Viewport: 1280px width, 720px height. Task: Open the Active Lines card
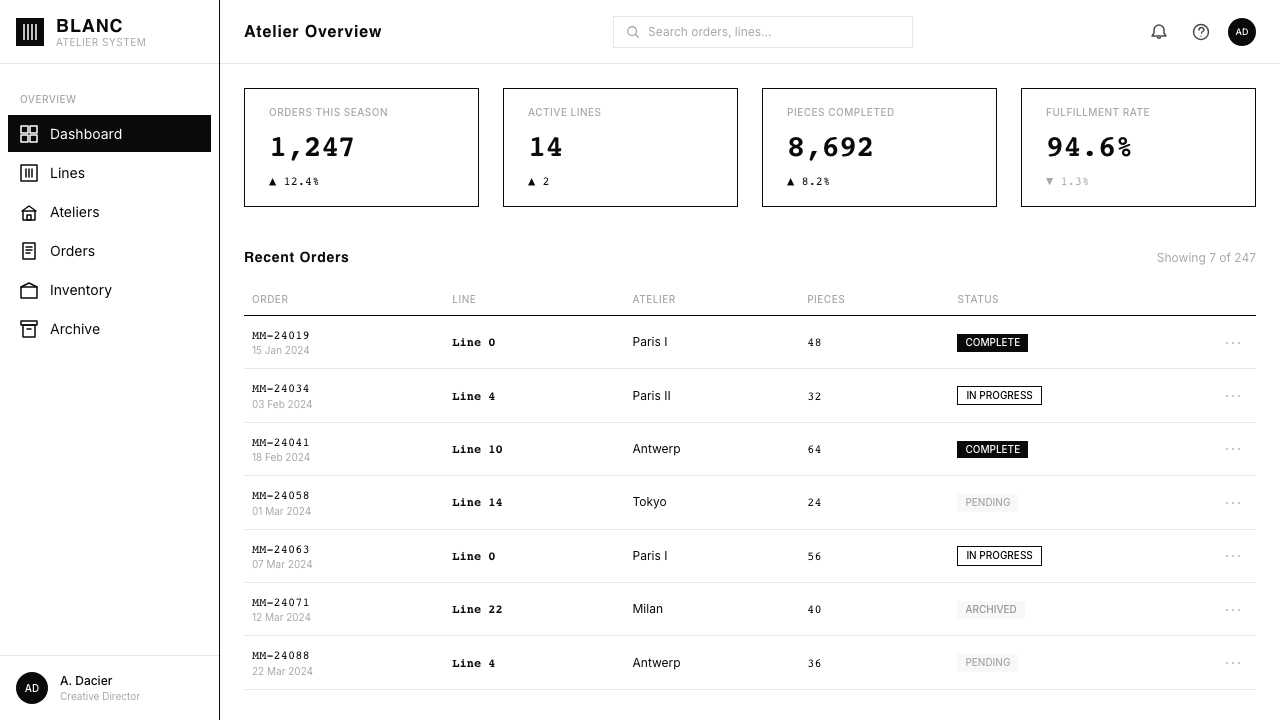[x=620, y=148]
